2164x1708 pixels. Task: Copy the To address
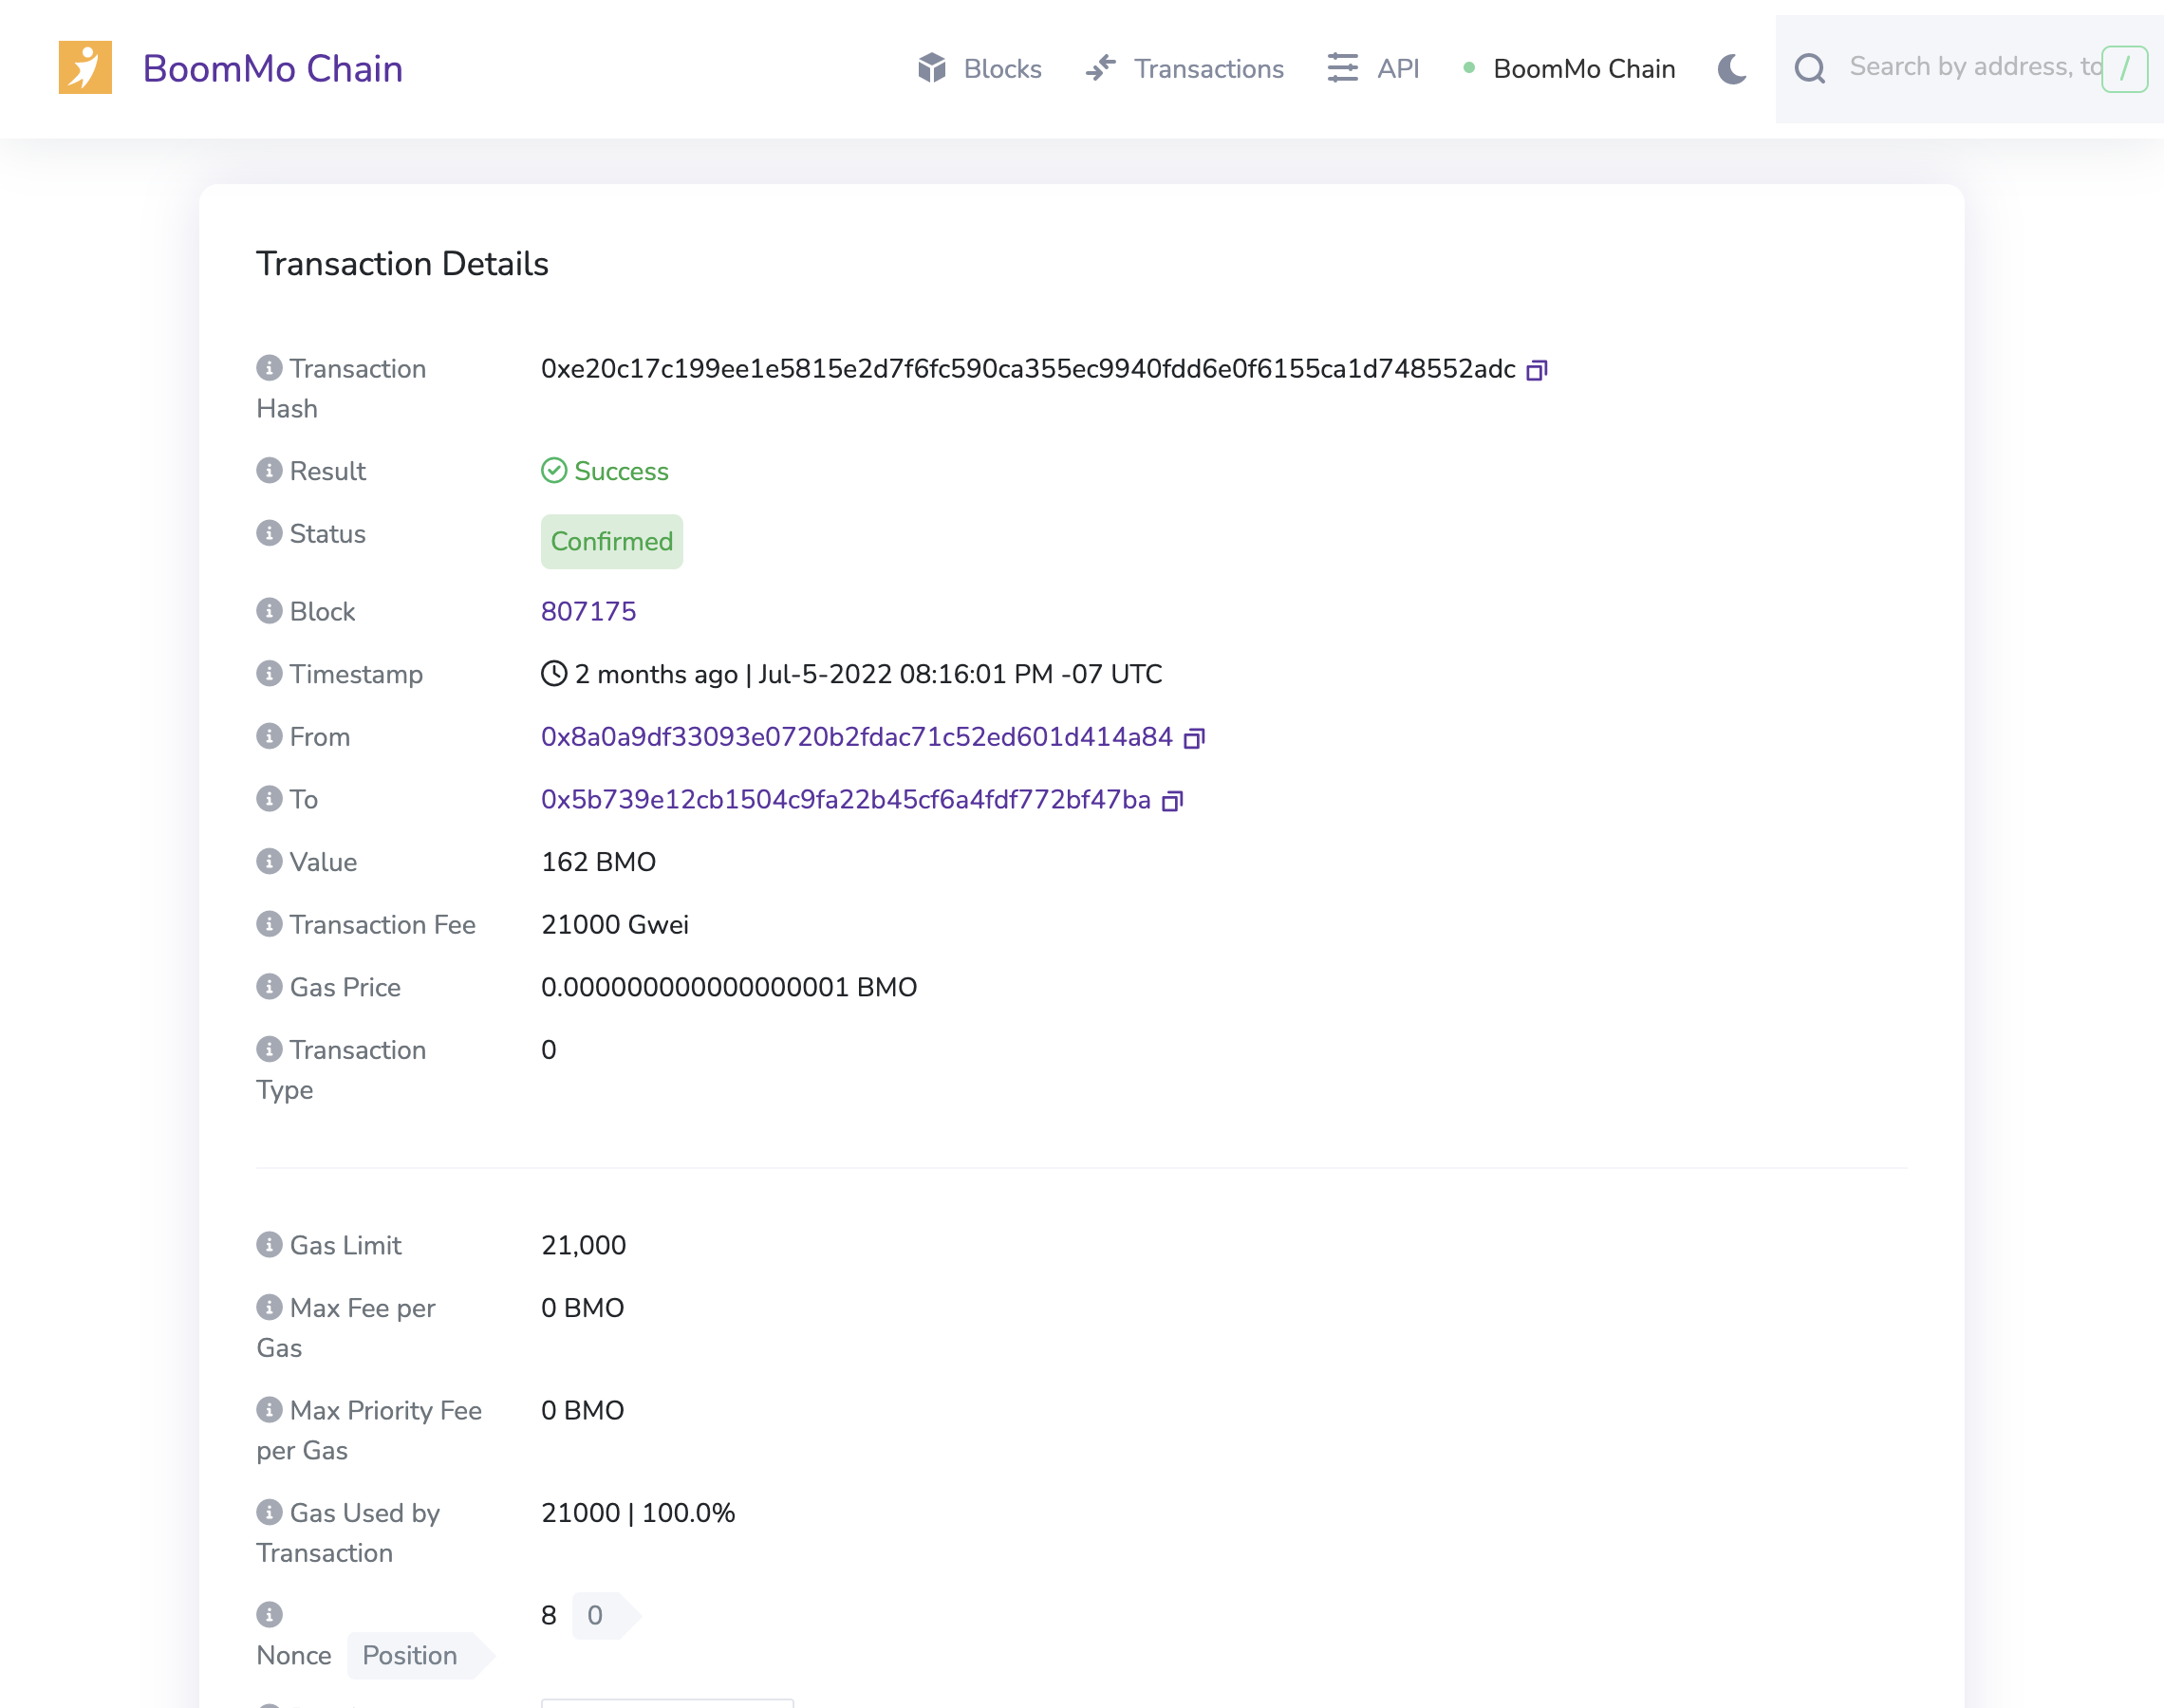[1172, 801]
